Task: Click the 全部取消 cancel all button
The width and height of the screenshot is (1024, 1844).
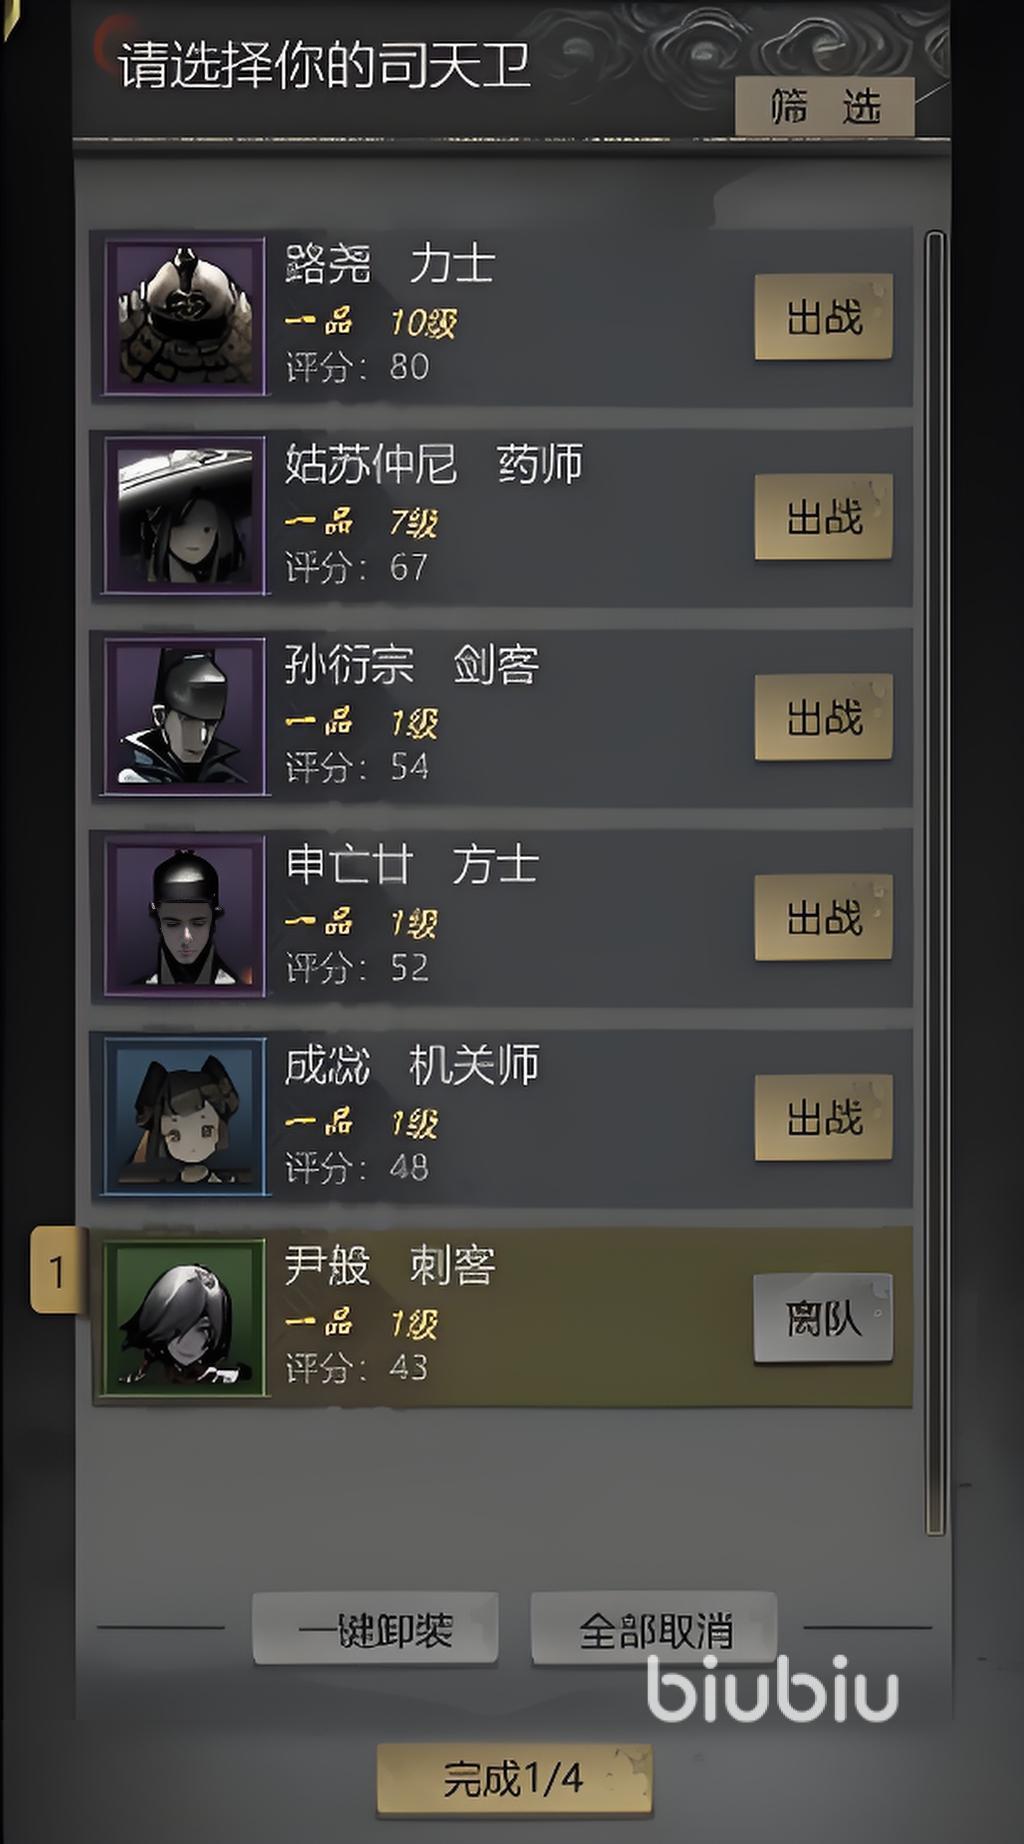Action: (655, 1629)
